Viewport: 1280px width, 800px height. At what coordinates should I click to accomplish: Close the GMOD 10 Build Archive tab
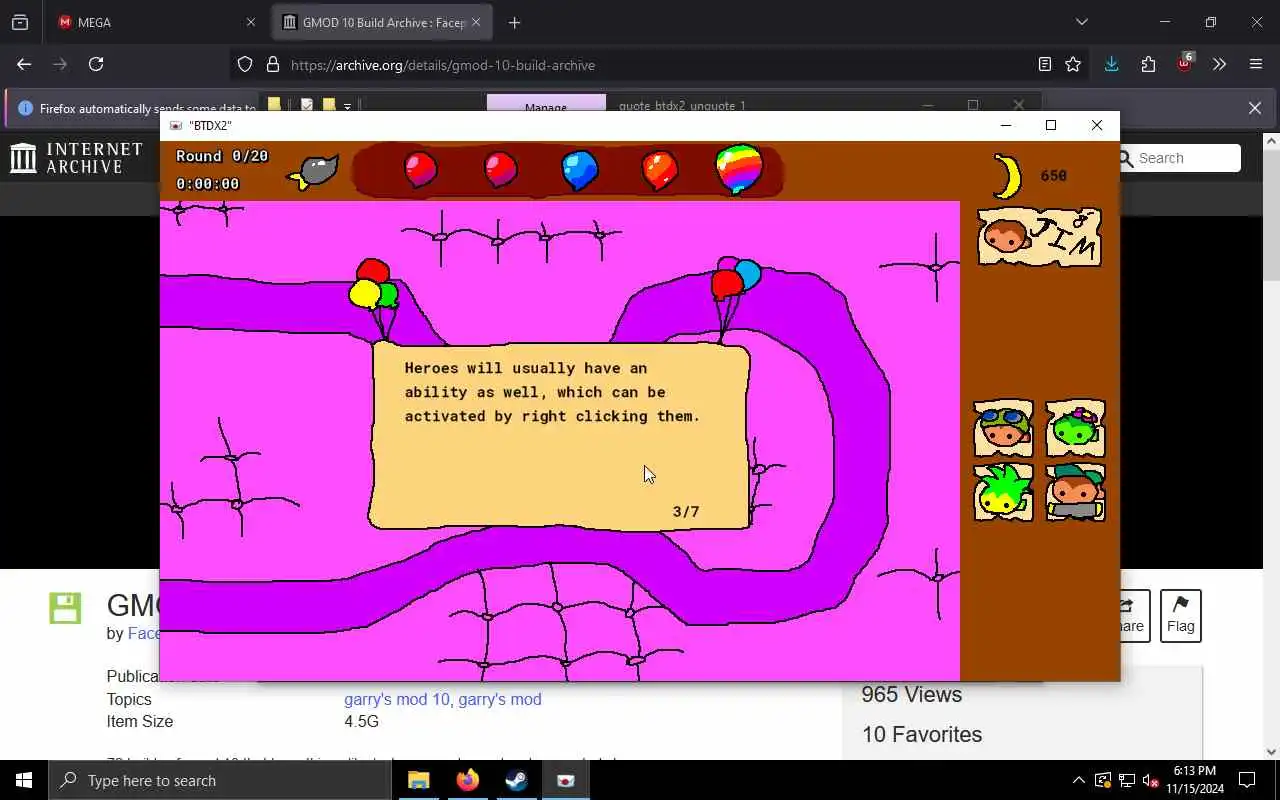tap(476, 22)
